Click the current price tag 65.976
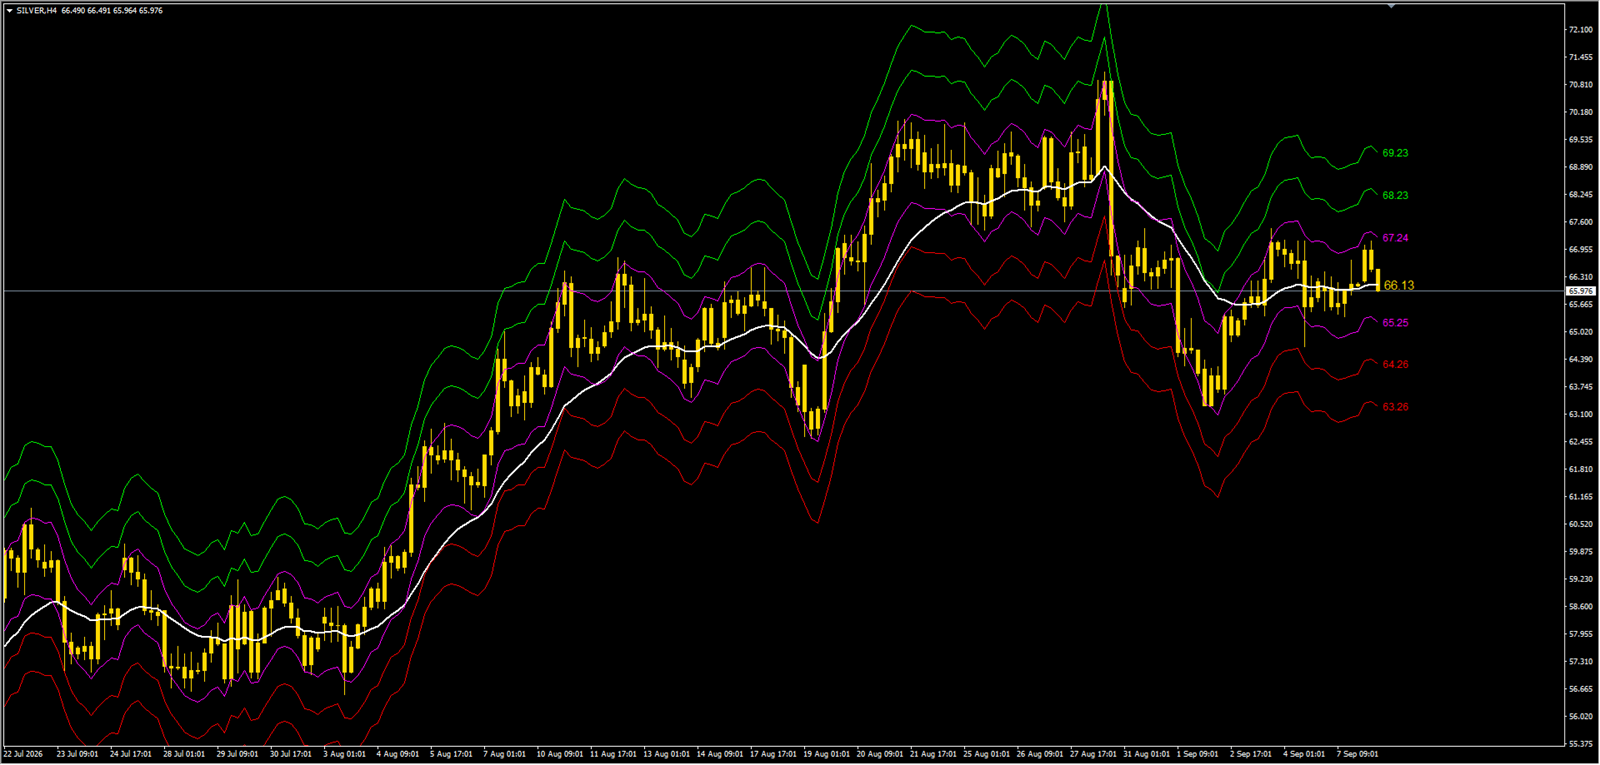Viewport: 1600px width, 765px height. [x=1580, y=291]
